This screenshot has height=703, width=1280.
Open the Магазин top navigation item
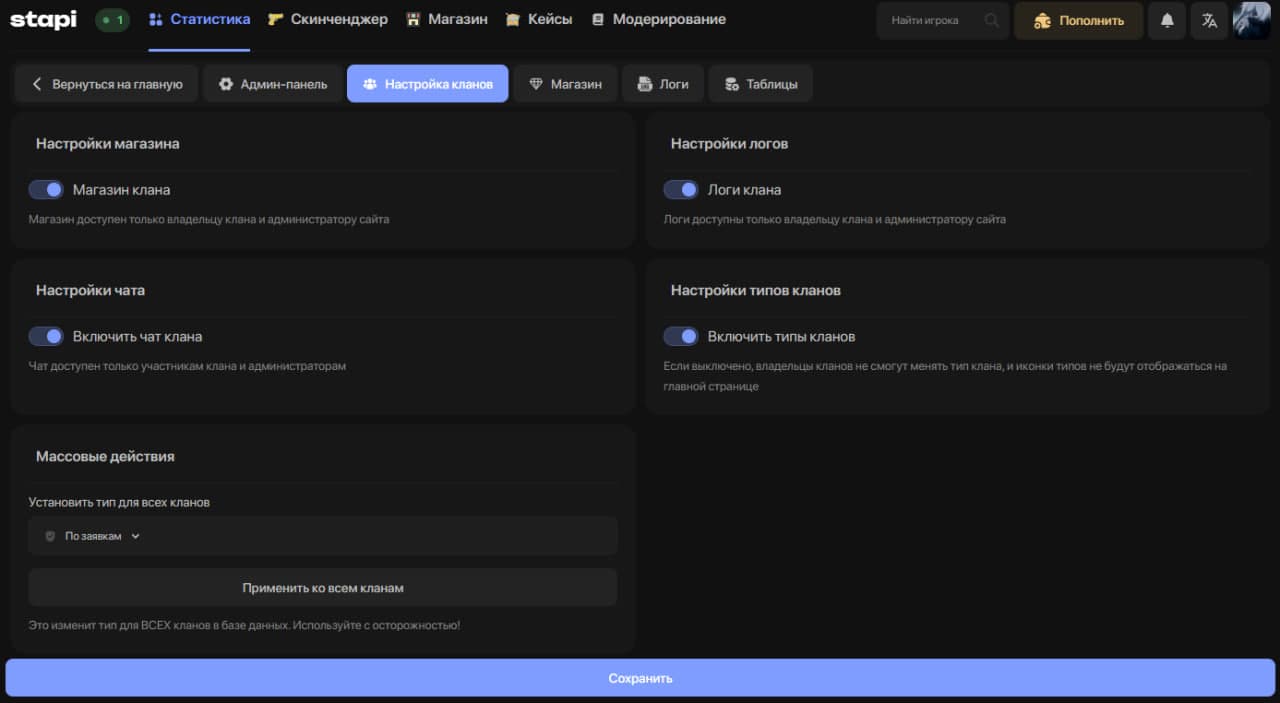447,19
